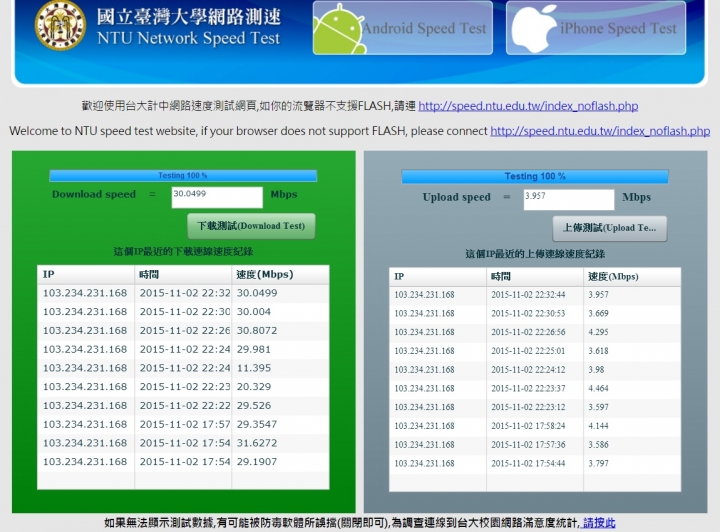Click the Upload speed label
The height and width of the screenshot is (532, 720).
456,197
